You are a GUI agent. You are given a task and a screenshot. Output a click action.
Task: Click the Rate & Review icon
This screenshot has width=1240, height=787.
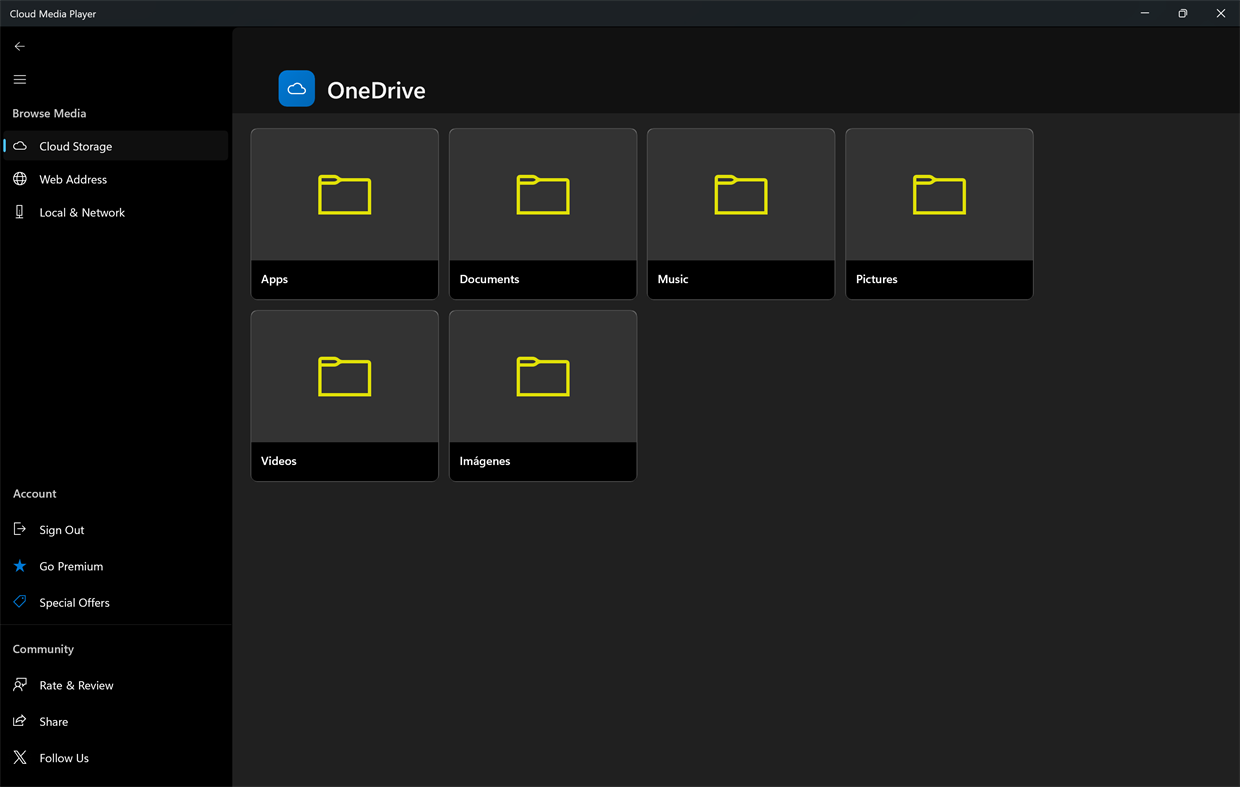pyautogui.click(x=20, y=685)
